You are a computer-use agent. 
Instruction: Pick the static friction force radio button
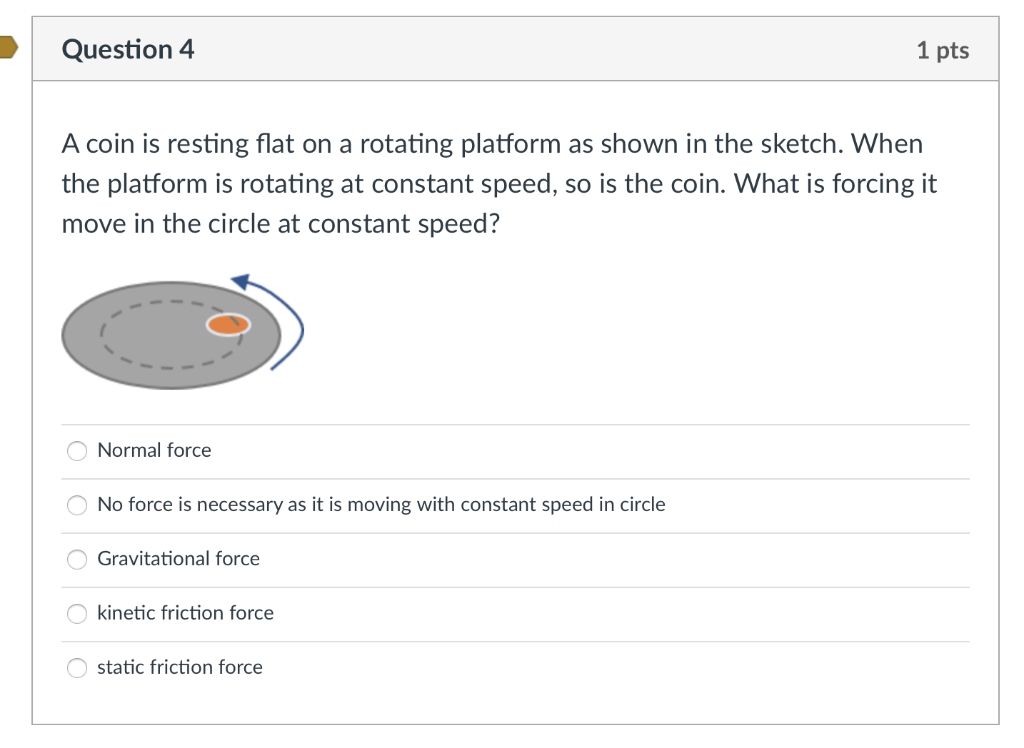click(x=77, y=668)
